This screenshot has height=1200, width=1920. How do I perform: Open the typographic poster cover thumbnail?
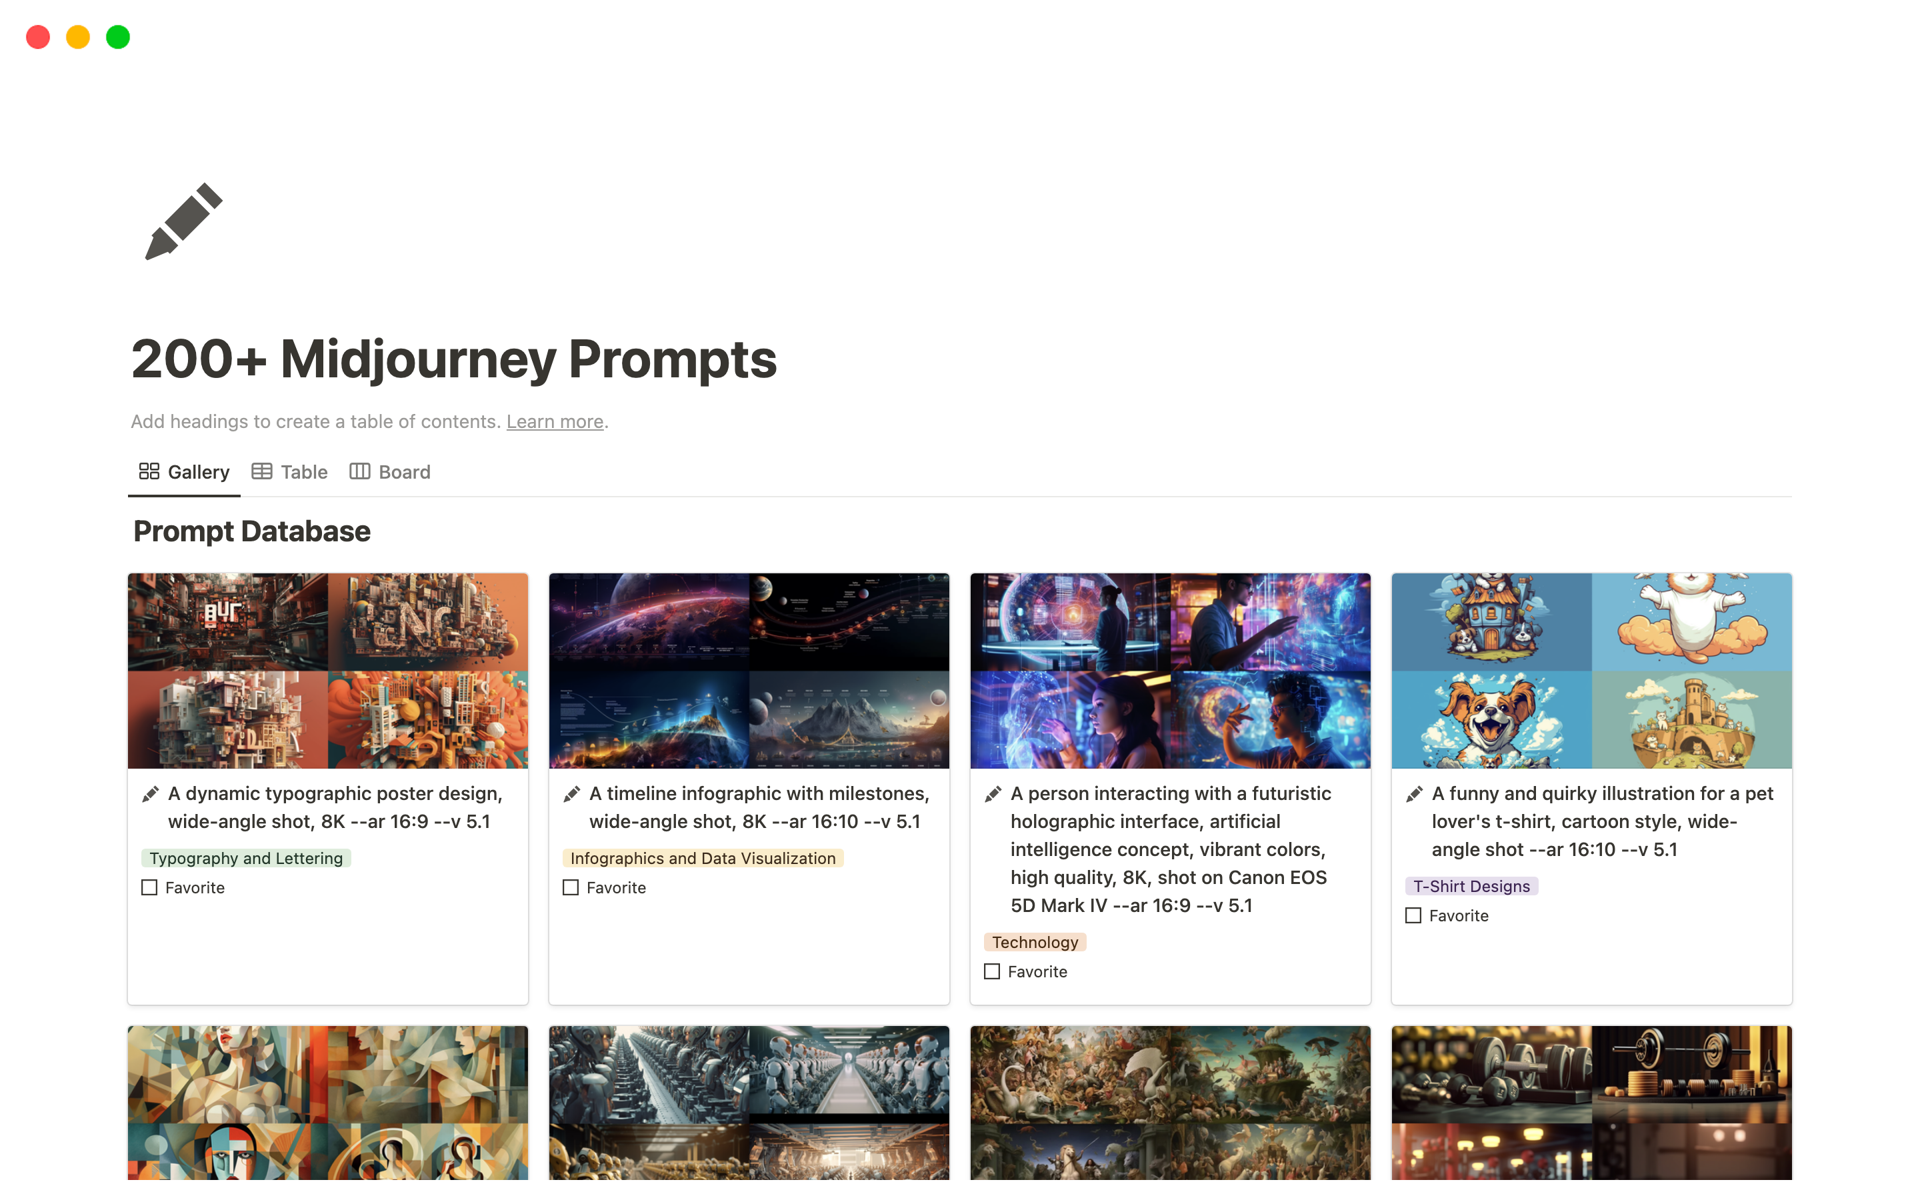click(328, 671)
